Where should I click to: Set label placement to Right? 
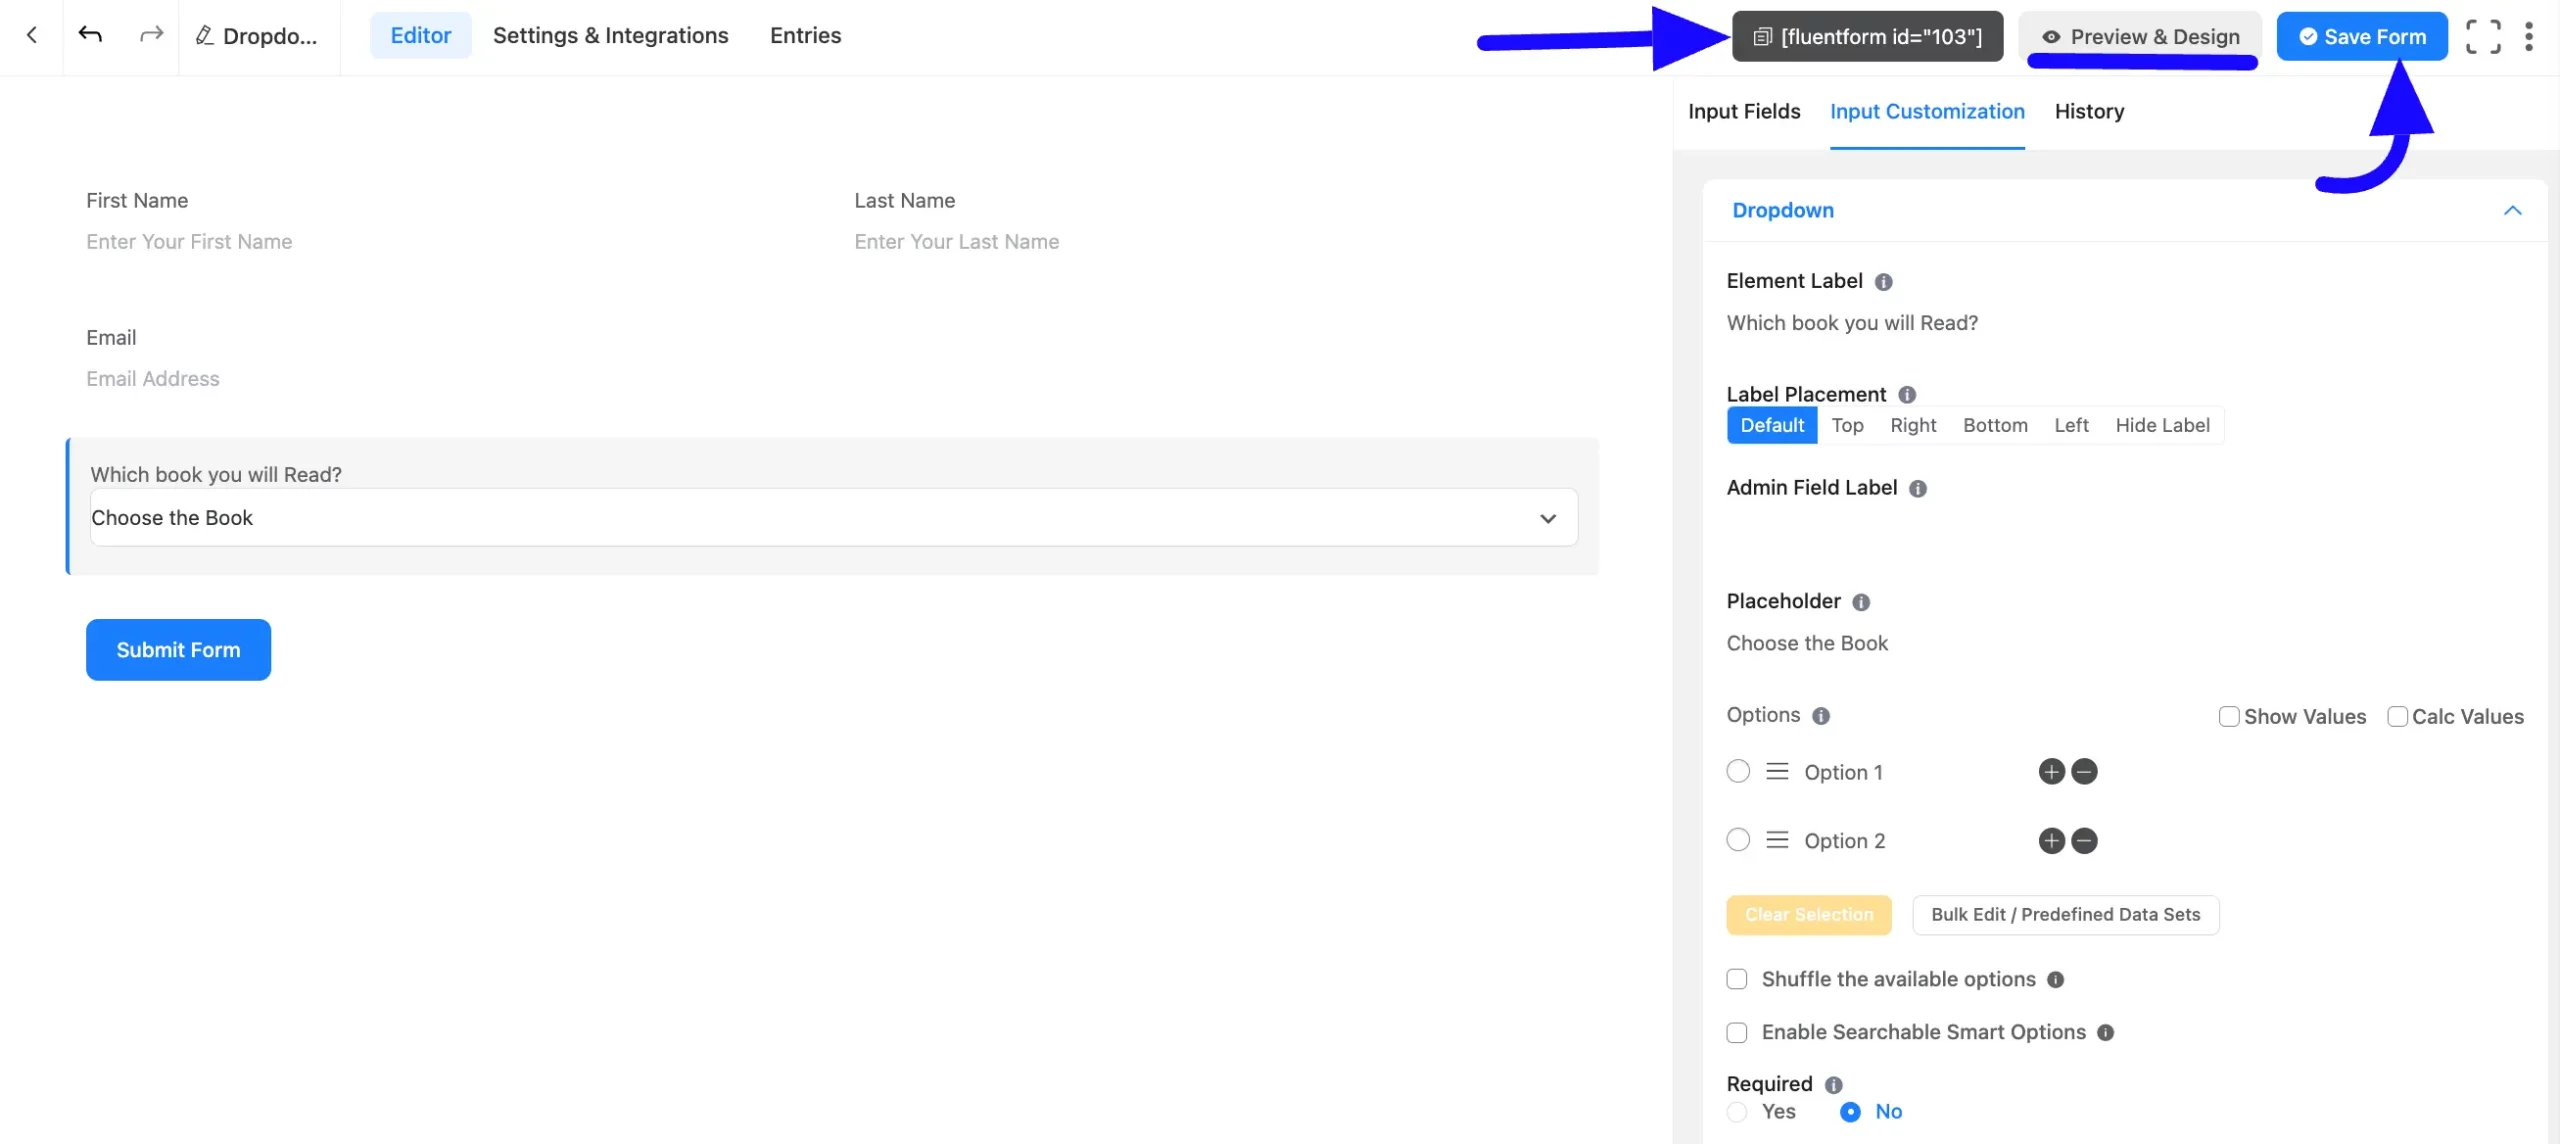[1913, 426]
